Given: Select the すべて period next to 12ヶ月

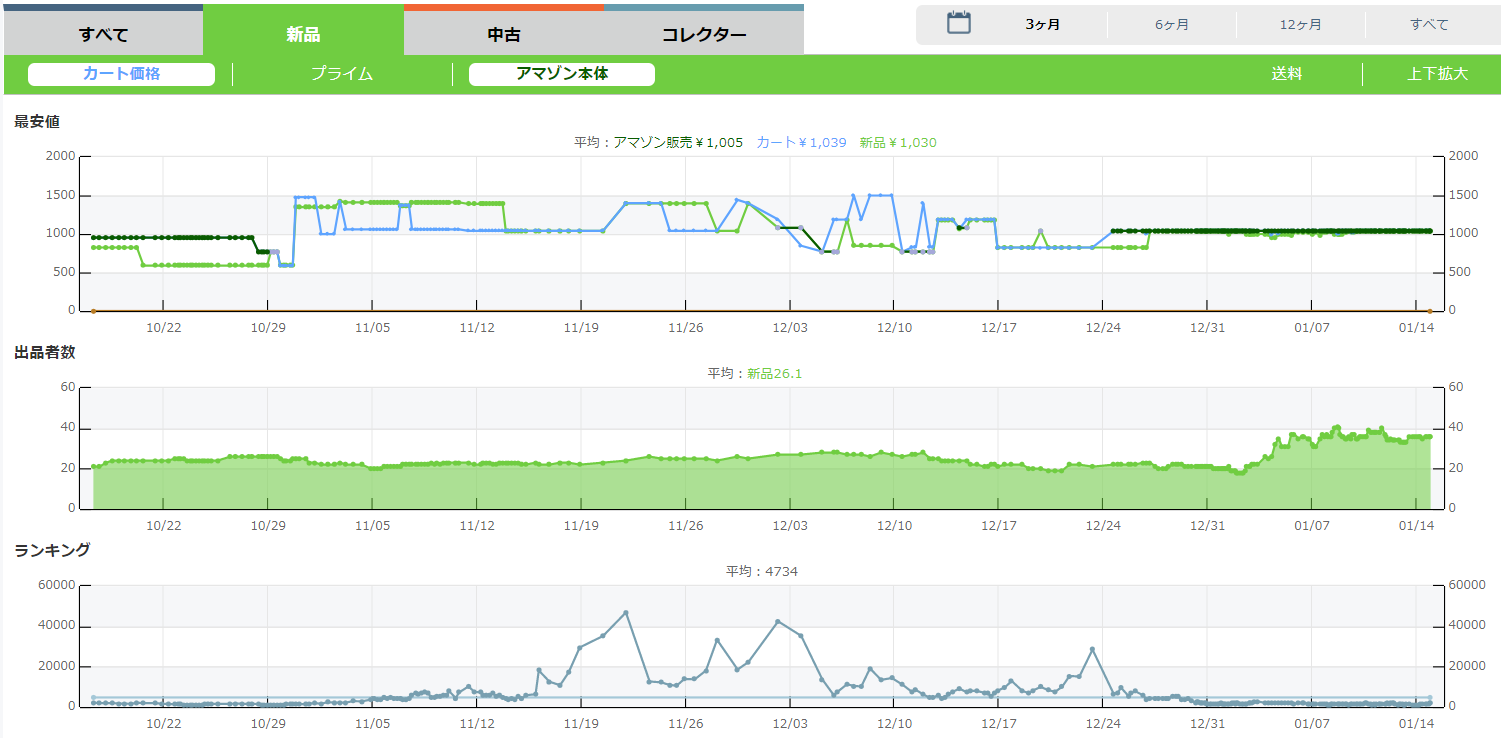Looking at the screenshot, I should [x=1429, y=25].
